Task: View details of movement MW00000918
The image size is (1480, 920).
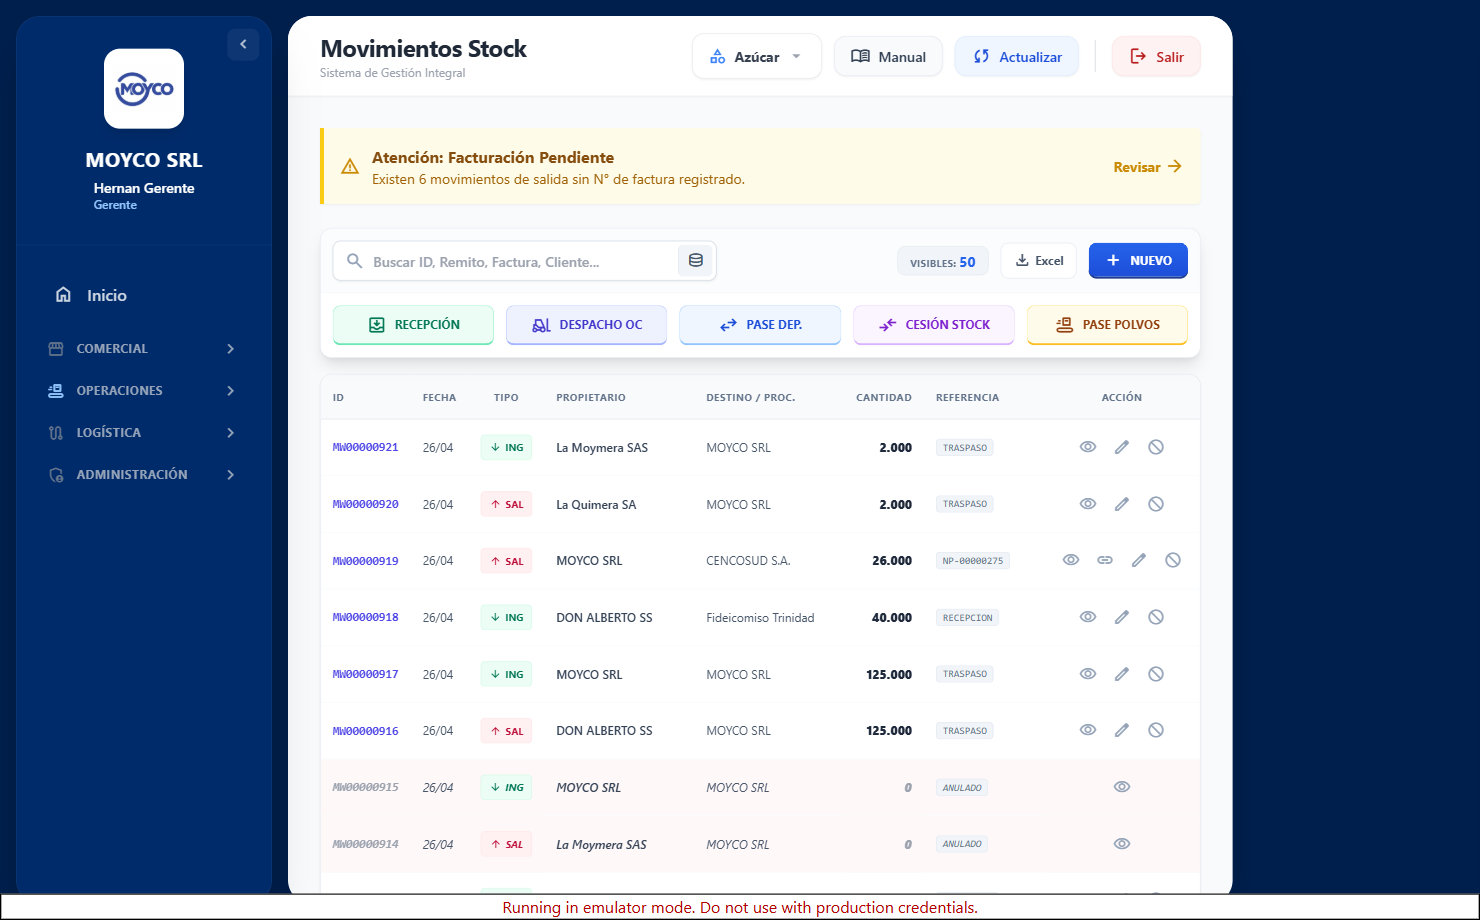Action: (x=1088, y=617)
